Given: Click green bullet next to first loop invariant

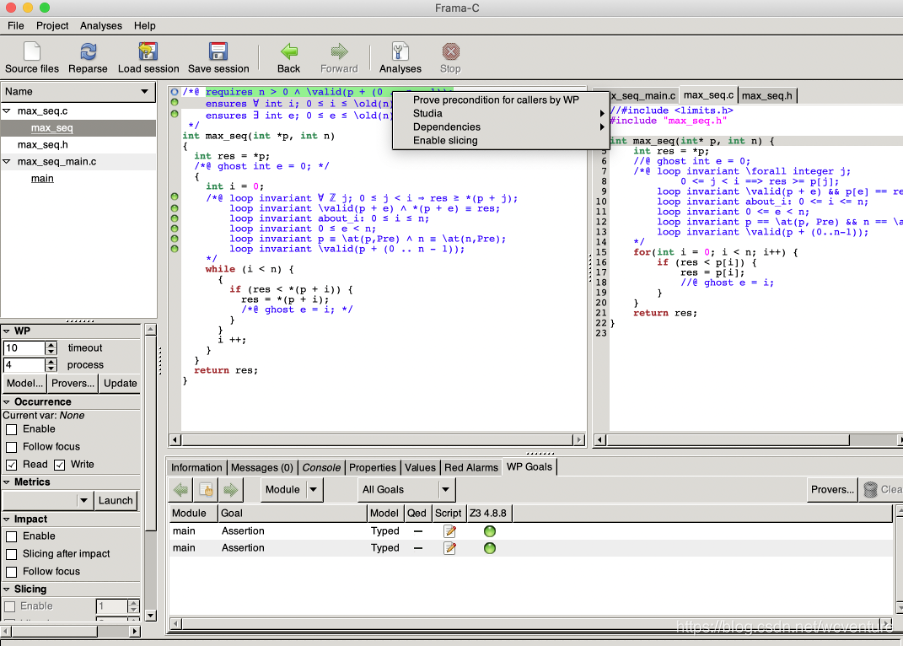Looking at the screenshot, I should click(175, 197).
